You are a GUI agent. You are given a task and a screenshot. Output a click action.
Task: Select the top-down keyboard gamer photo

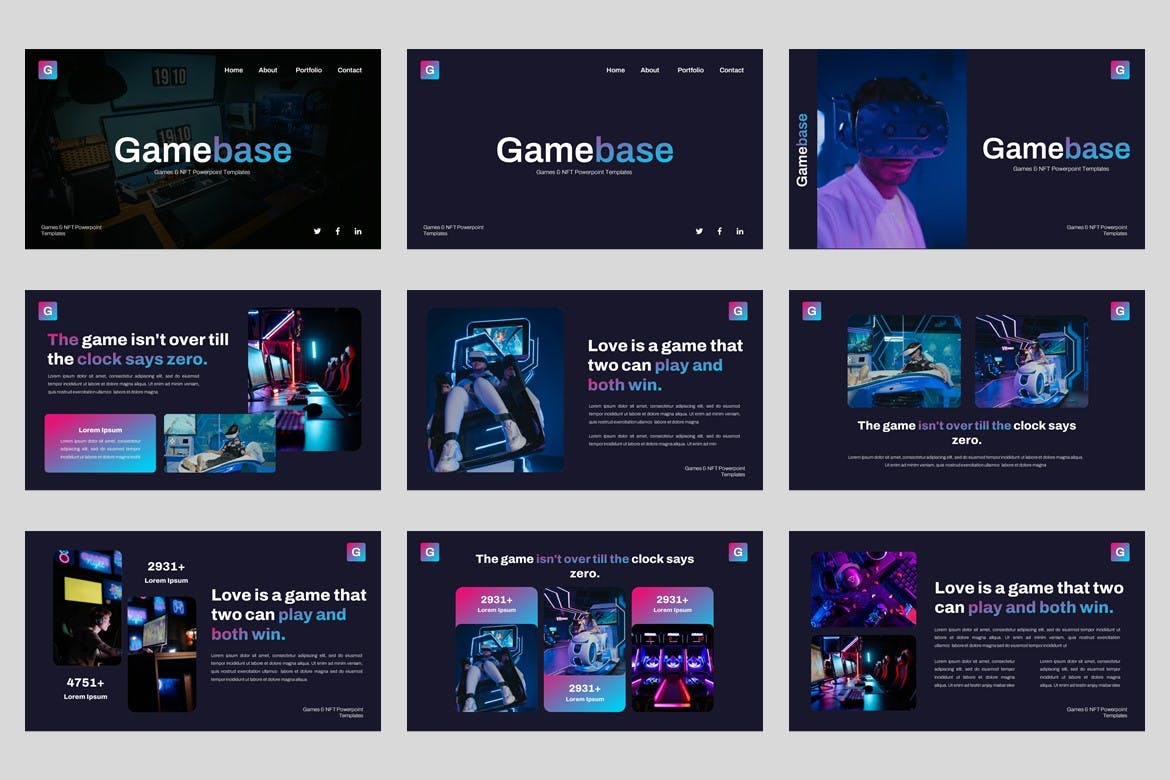pyautogui.click(x=863, y=588)
